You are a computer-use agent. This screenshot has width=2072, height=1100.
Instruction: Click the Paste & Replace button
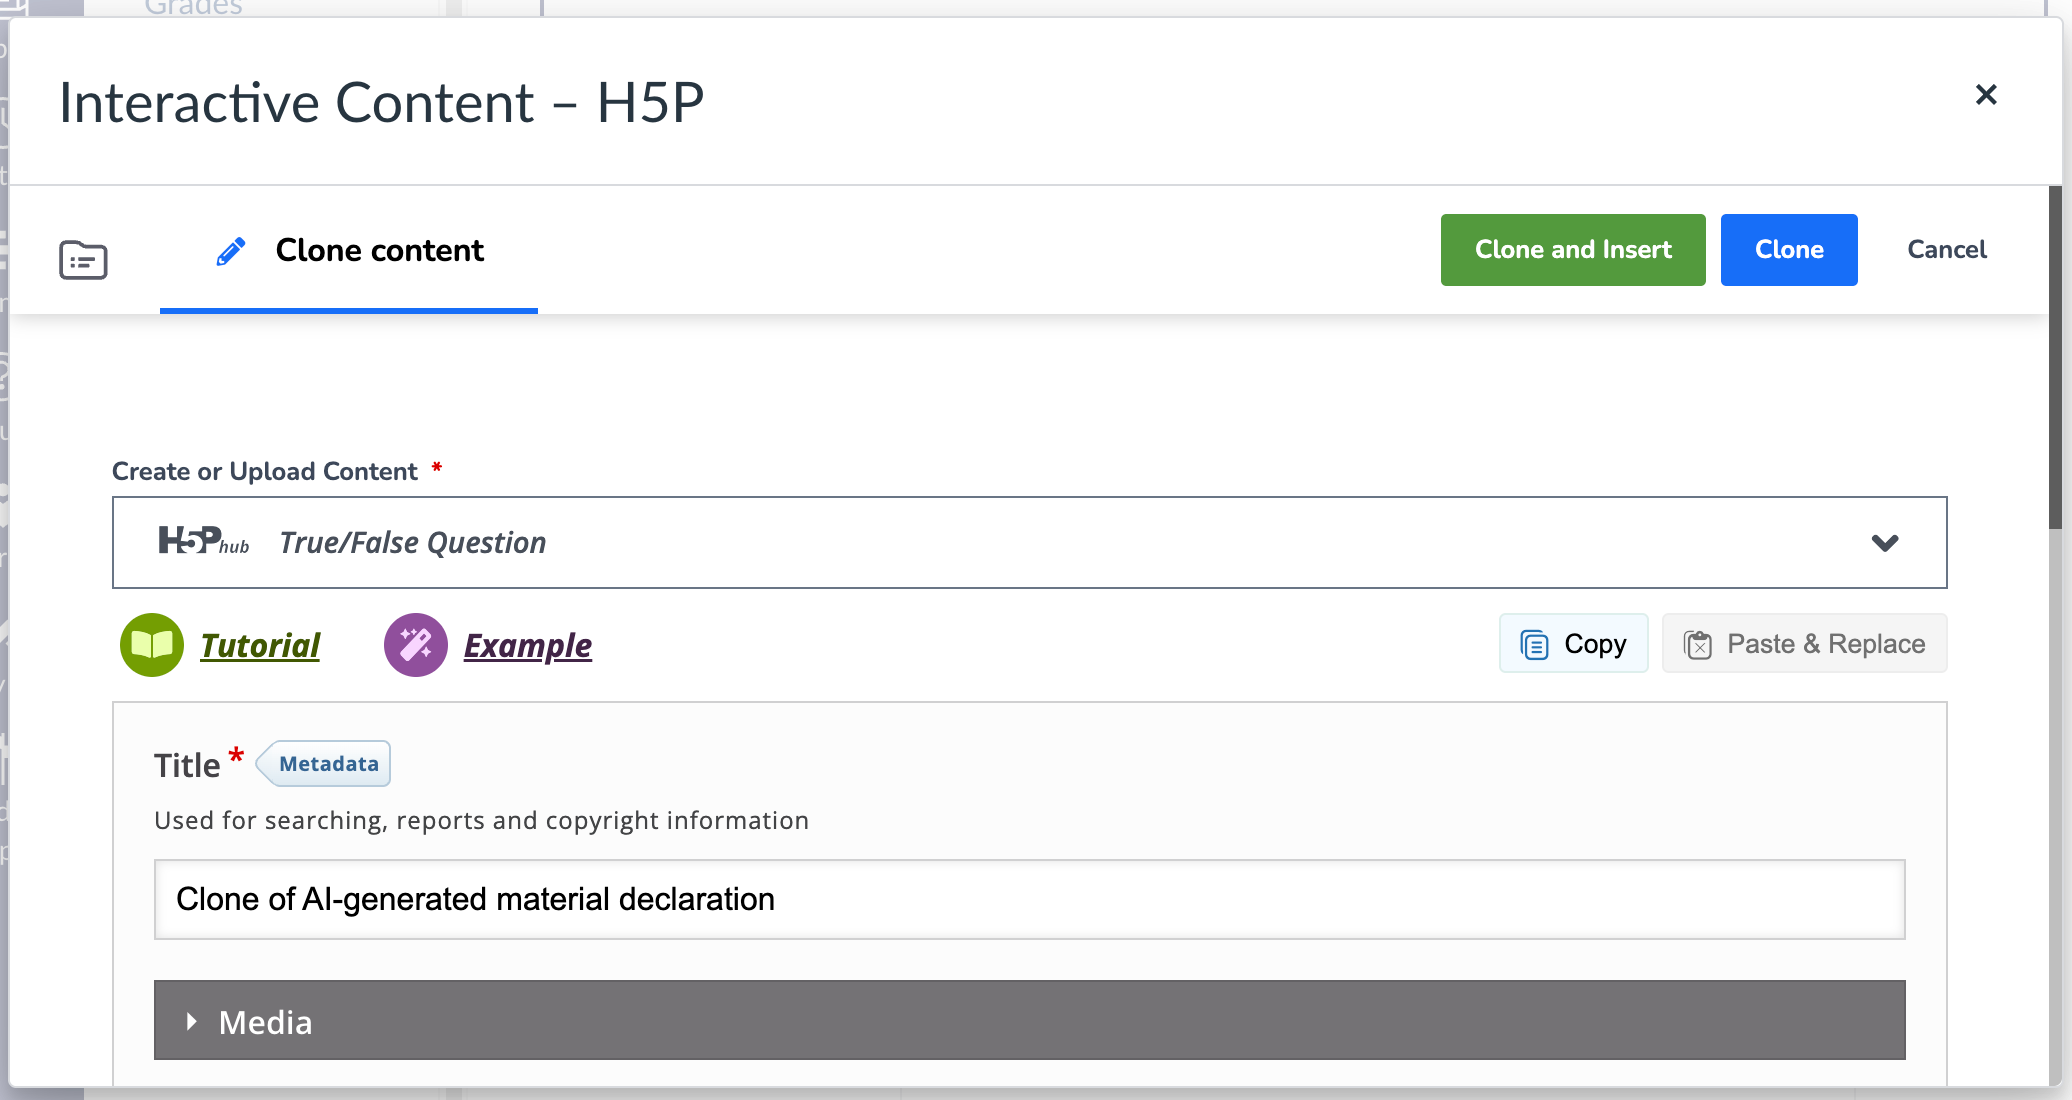[1805, 644]
